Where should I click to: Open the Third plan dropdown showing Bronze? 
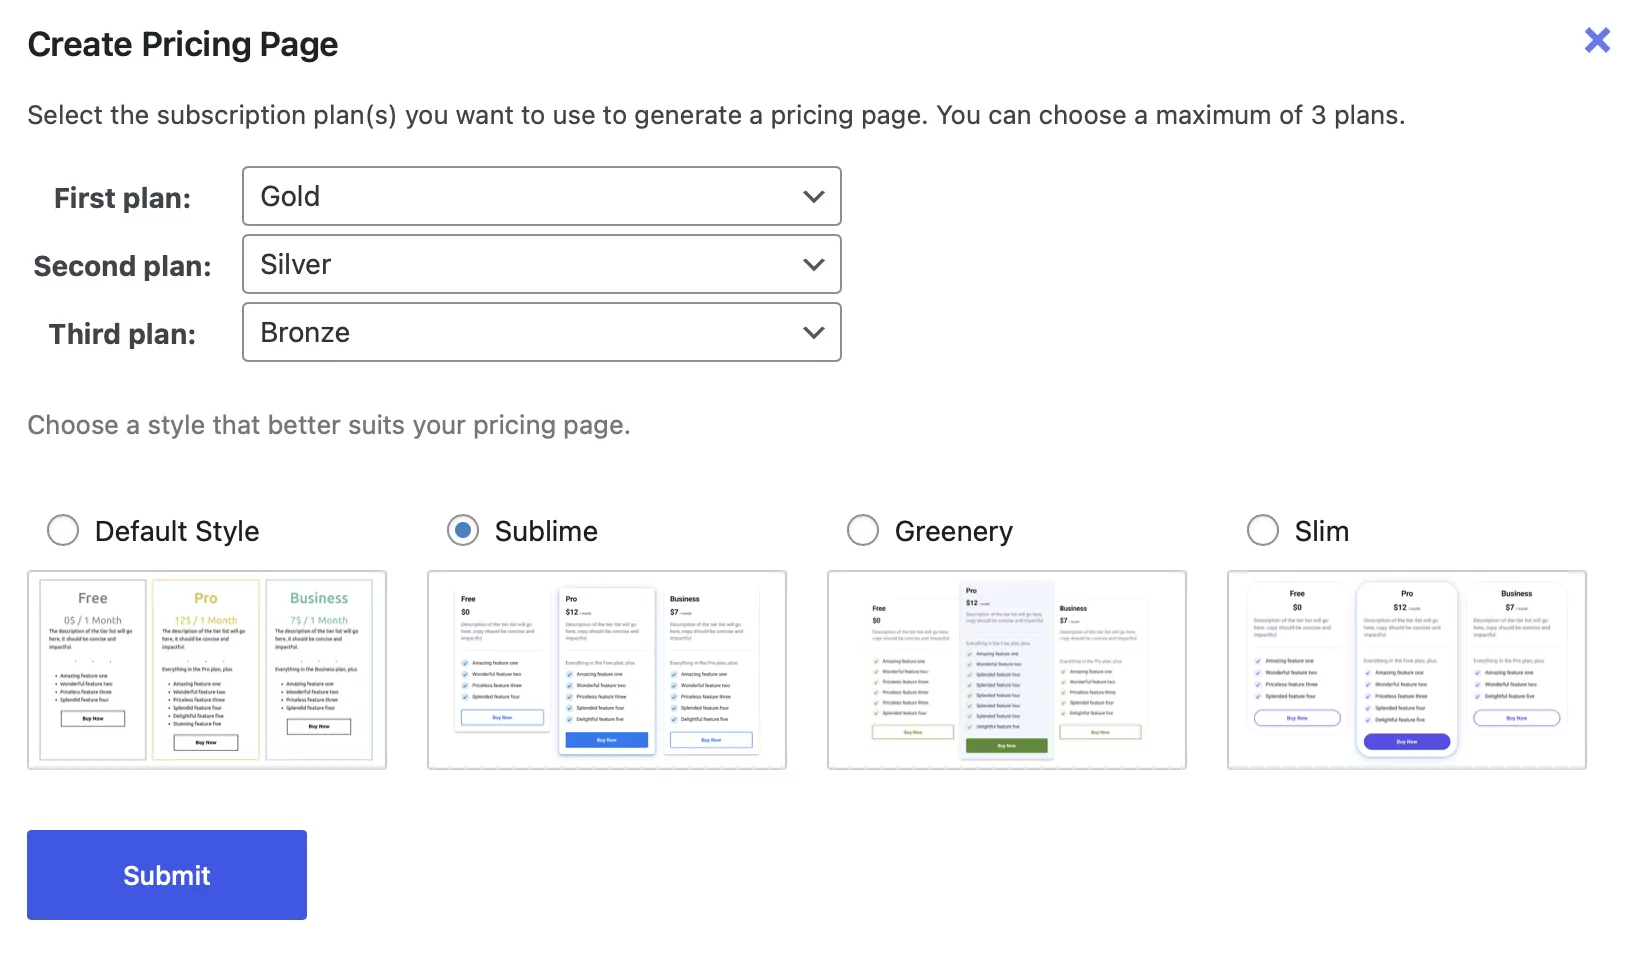coord(542,332)
